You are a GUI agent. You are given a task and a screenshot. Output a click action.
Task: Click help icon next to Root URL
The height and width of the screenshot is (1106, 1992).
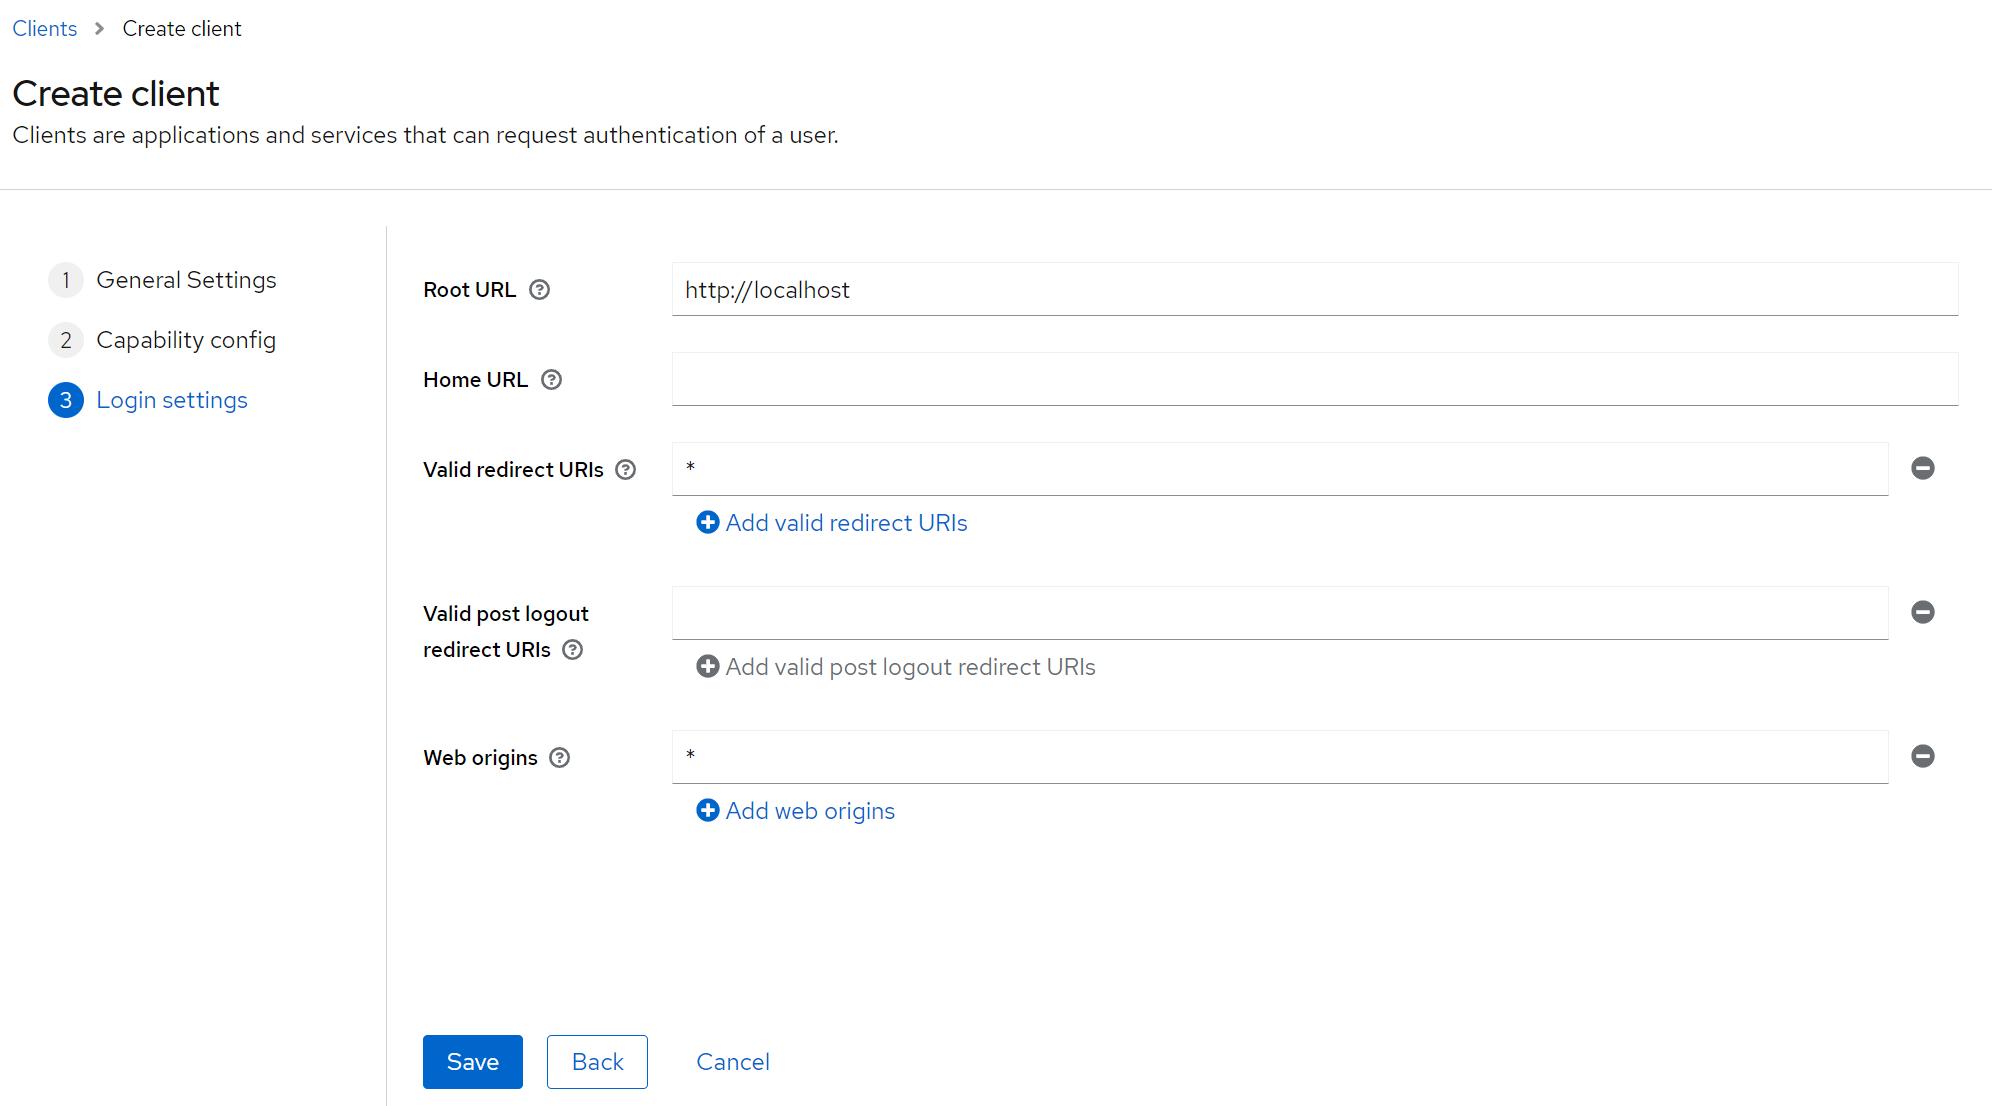(539, 290)
